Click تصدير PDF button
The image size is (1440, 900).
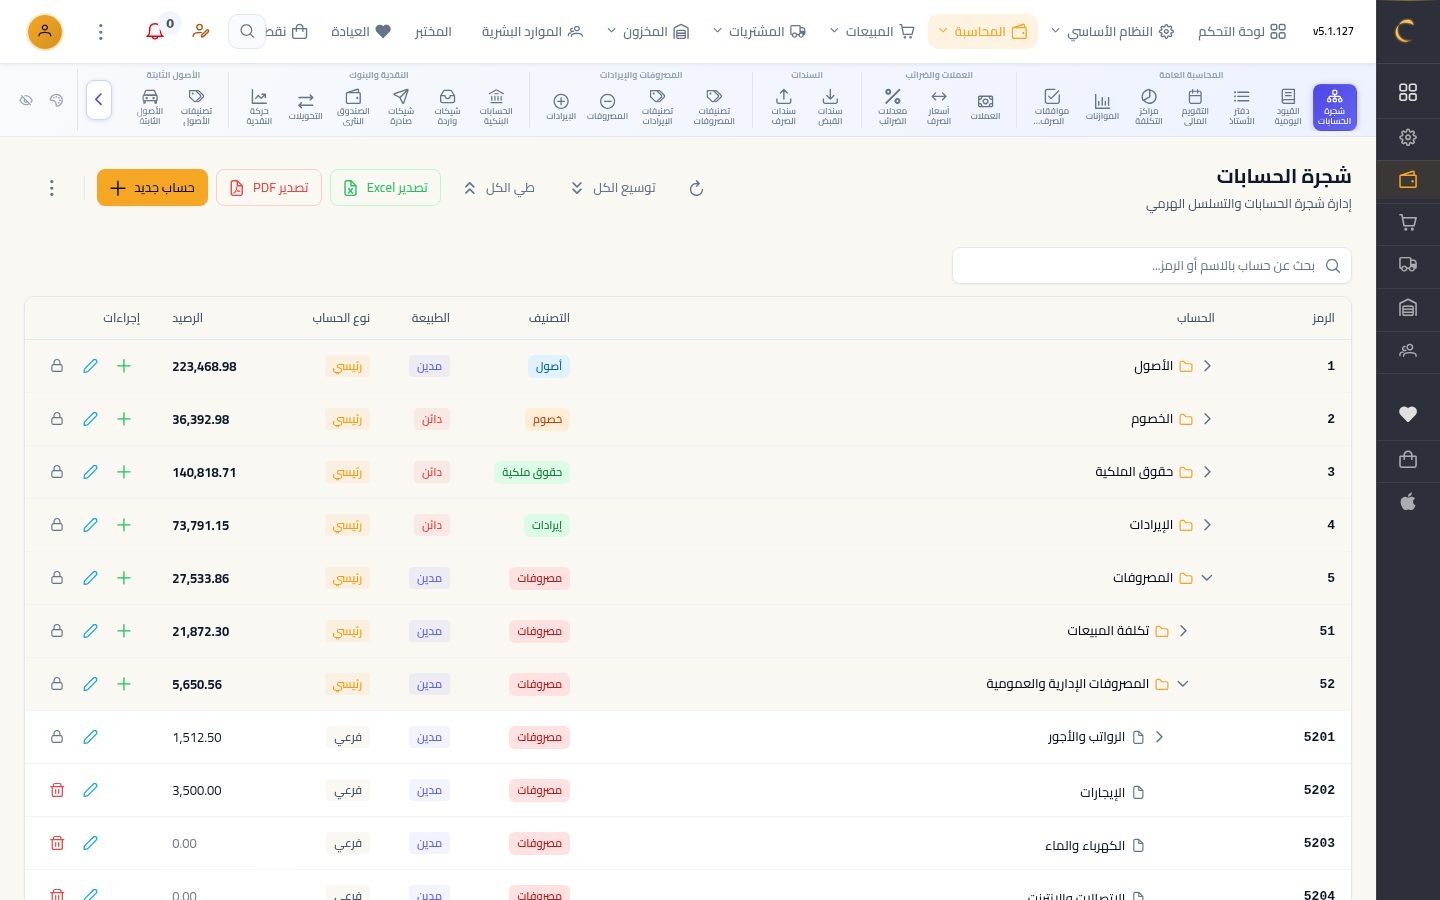click(269, 188)
